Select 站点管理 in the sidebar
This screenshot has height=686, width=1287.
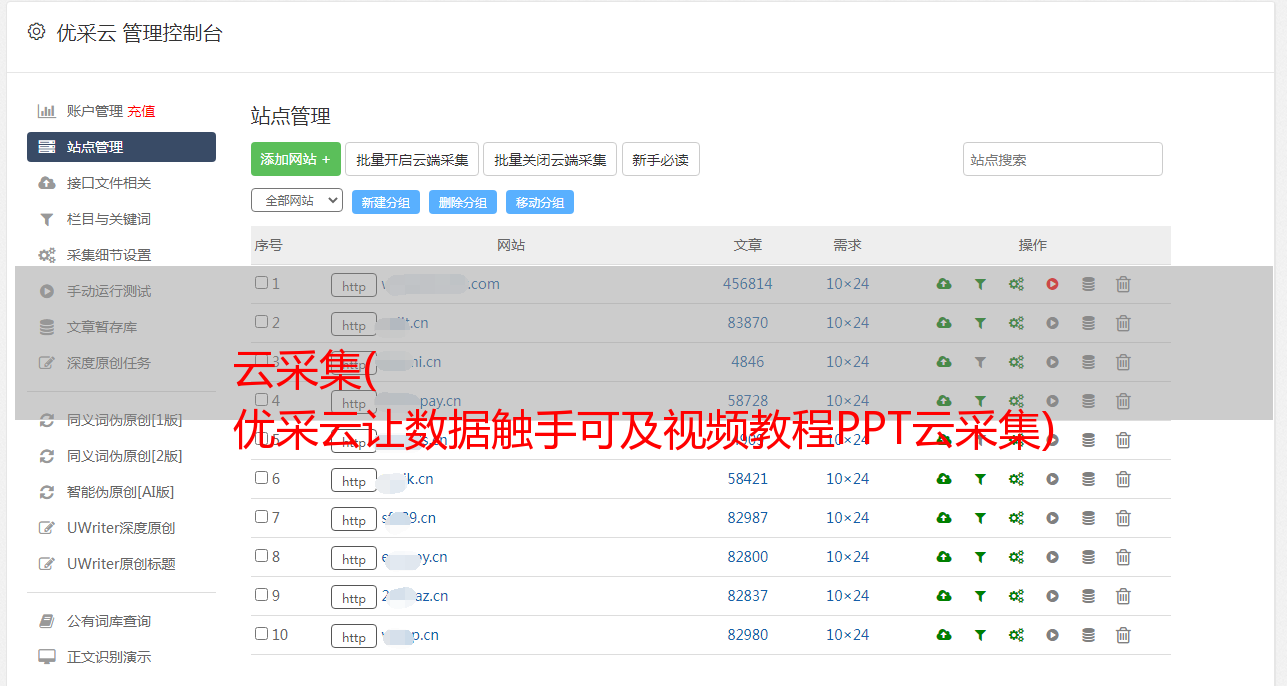(x=121, y=147)
